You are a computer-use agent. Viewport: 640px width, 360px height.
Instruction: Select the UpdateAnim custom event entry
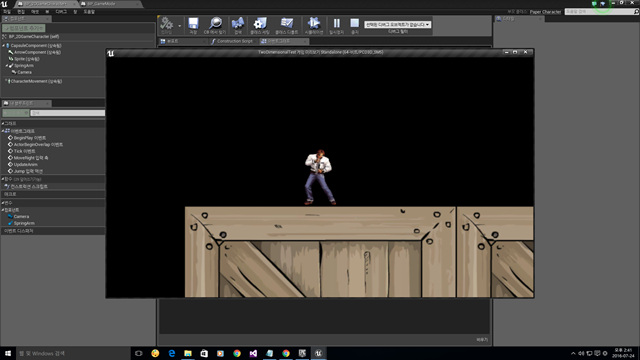pyautogui.click(x=25, y=164)
